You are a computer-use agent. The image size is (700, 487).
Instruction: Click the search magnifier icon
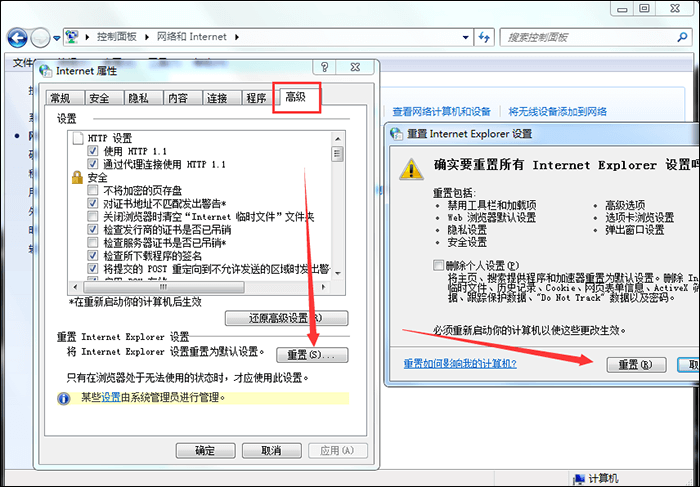point(682,37)
